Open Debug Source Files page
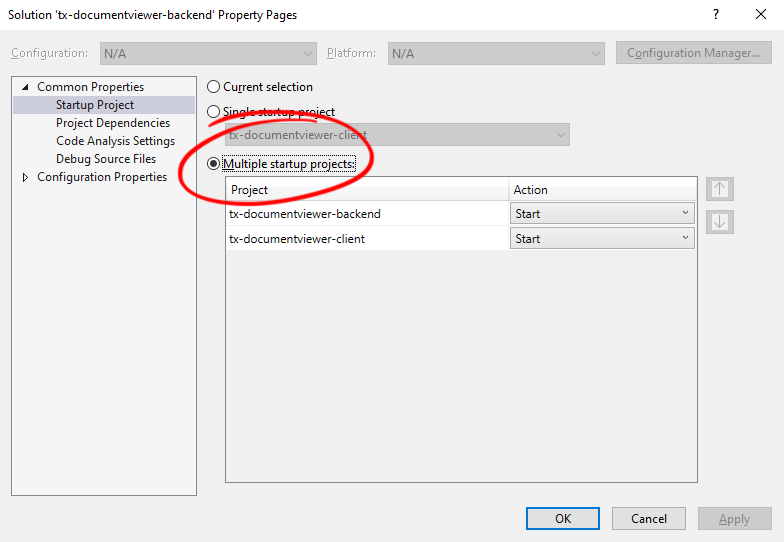784x542 pixels. click(x=106, y=159)
